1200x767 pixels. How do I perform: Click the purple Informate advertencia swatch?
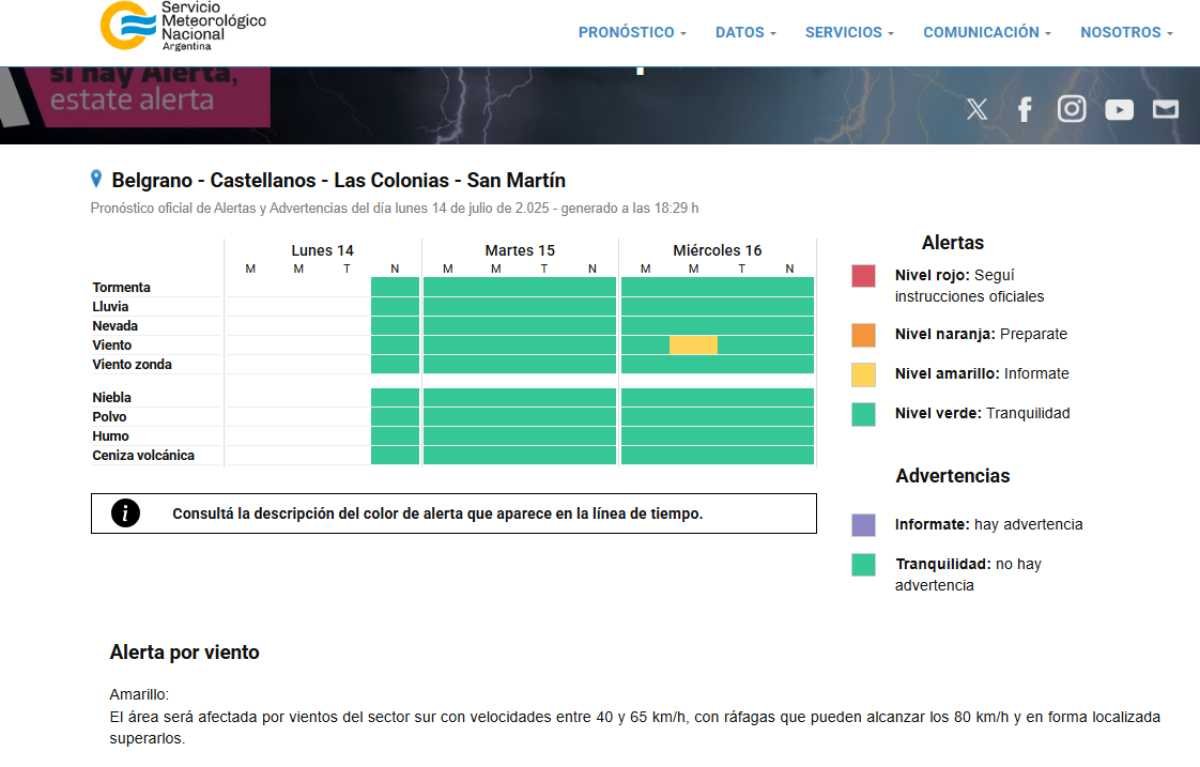[x=863, y=525]
